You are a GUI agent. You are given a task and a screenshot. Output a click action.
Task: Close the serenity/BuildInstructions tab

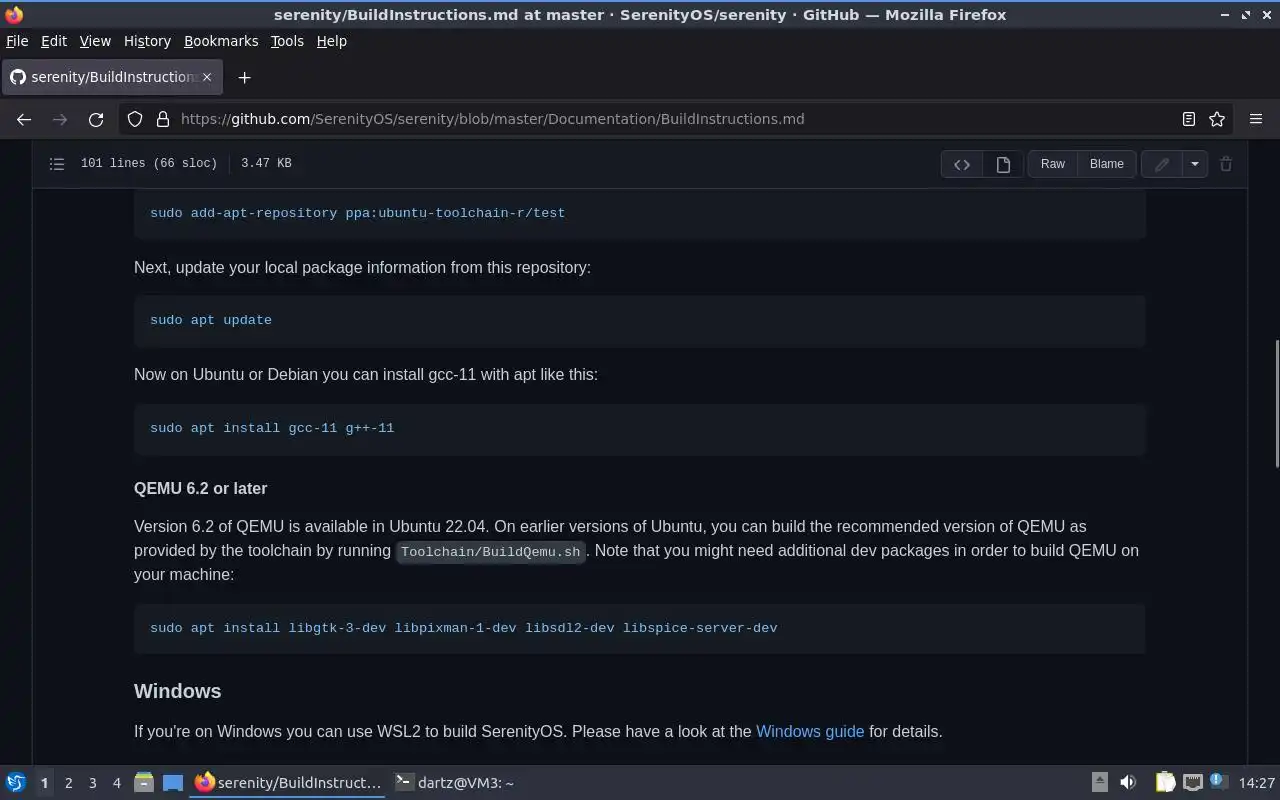click(x=207, y=77)
